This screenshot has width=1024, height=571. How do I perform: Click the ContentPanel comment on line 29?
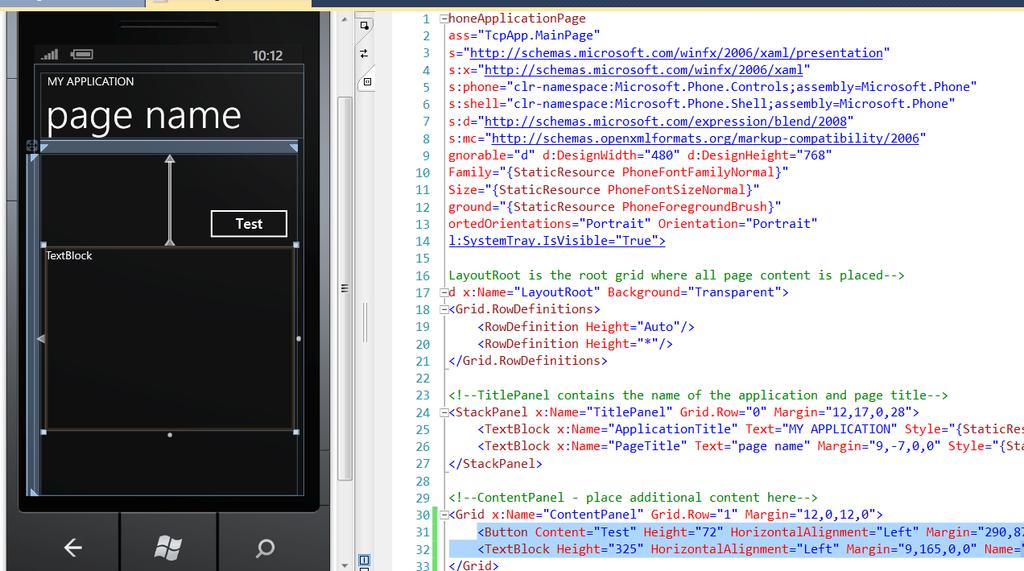(633, 498)
